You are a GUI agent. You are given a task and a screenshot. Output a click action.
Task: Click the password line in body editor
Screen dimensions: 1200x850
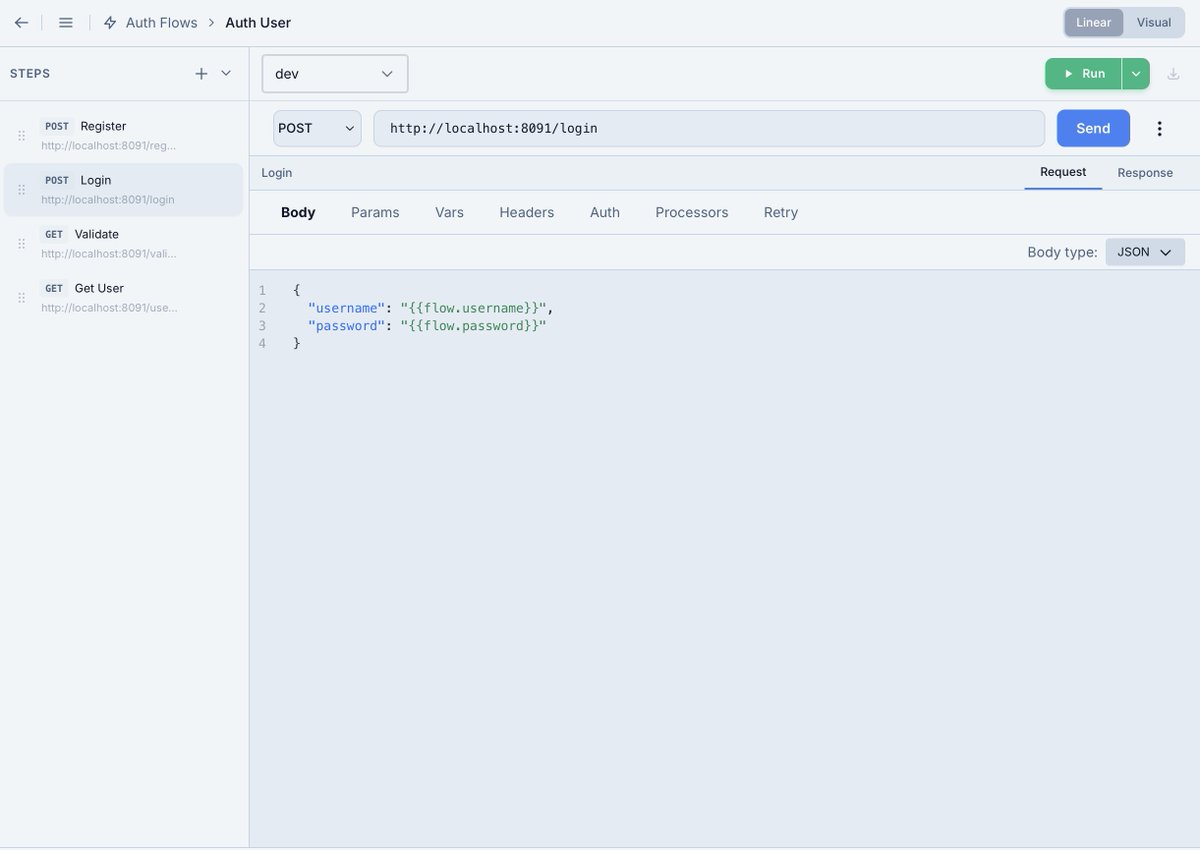[427, 326]
